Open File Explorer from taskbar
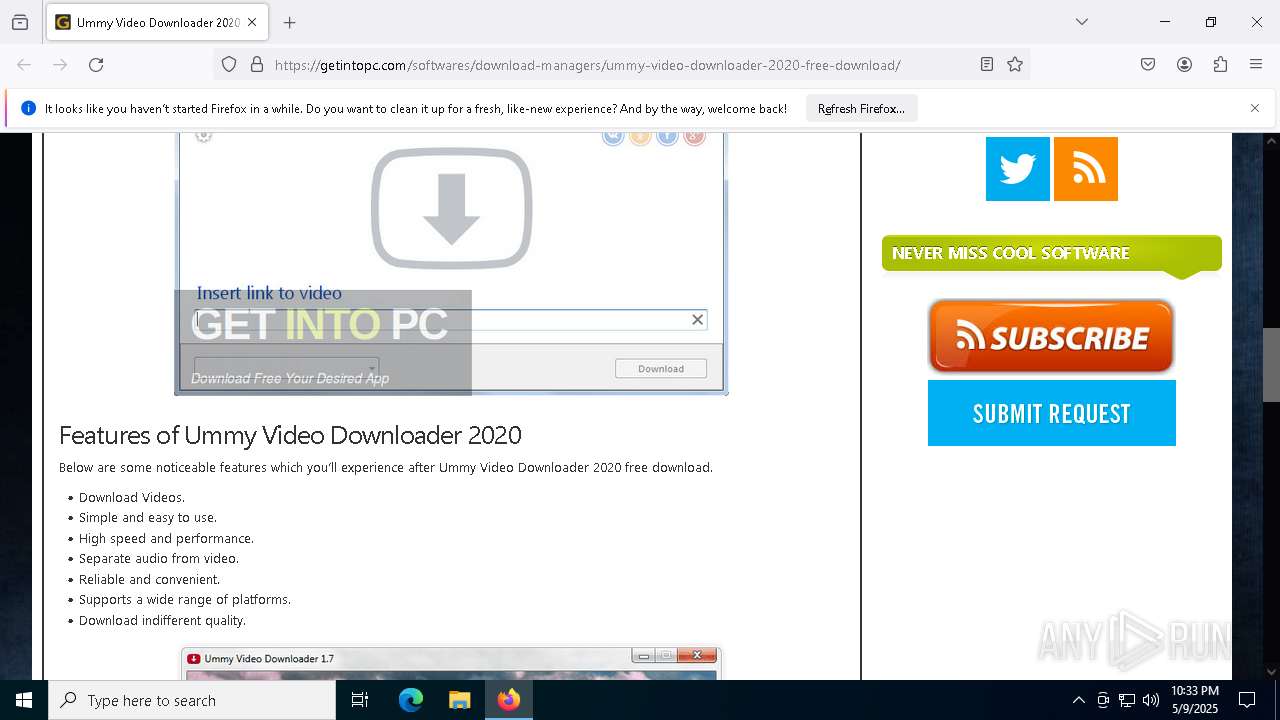The height and width of the screenshot is (720, 1280). click(x=459, y=700)
